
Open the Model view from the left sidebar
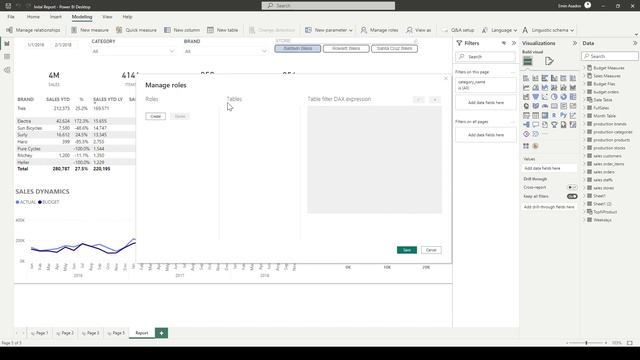tap(7, 70)
